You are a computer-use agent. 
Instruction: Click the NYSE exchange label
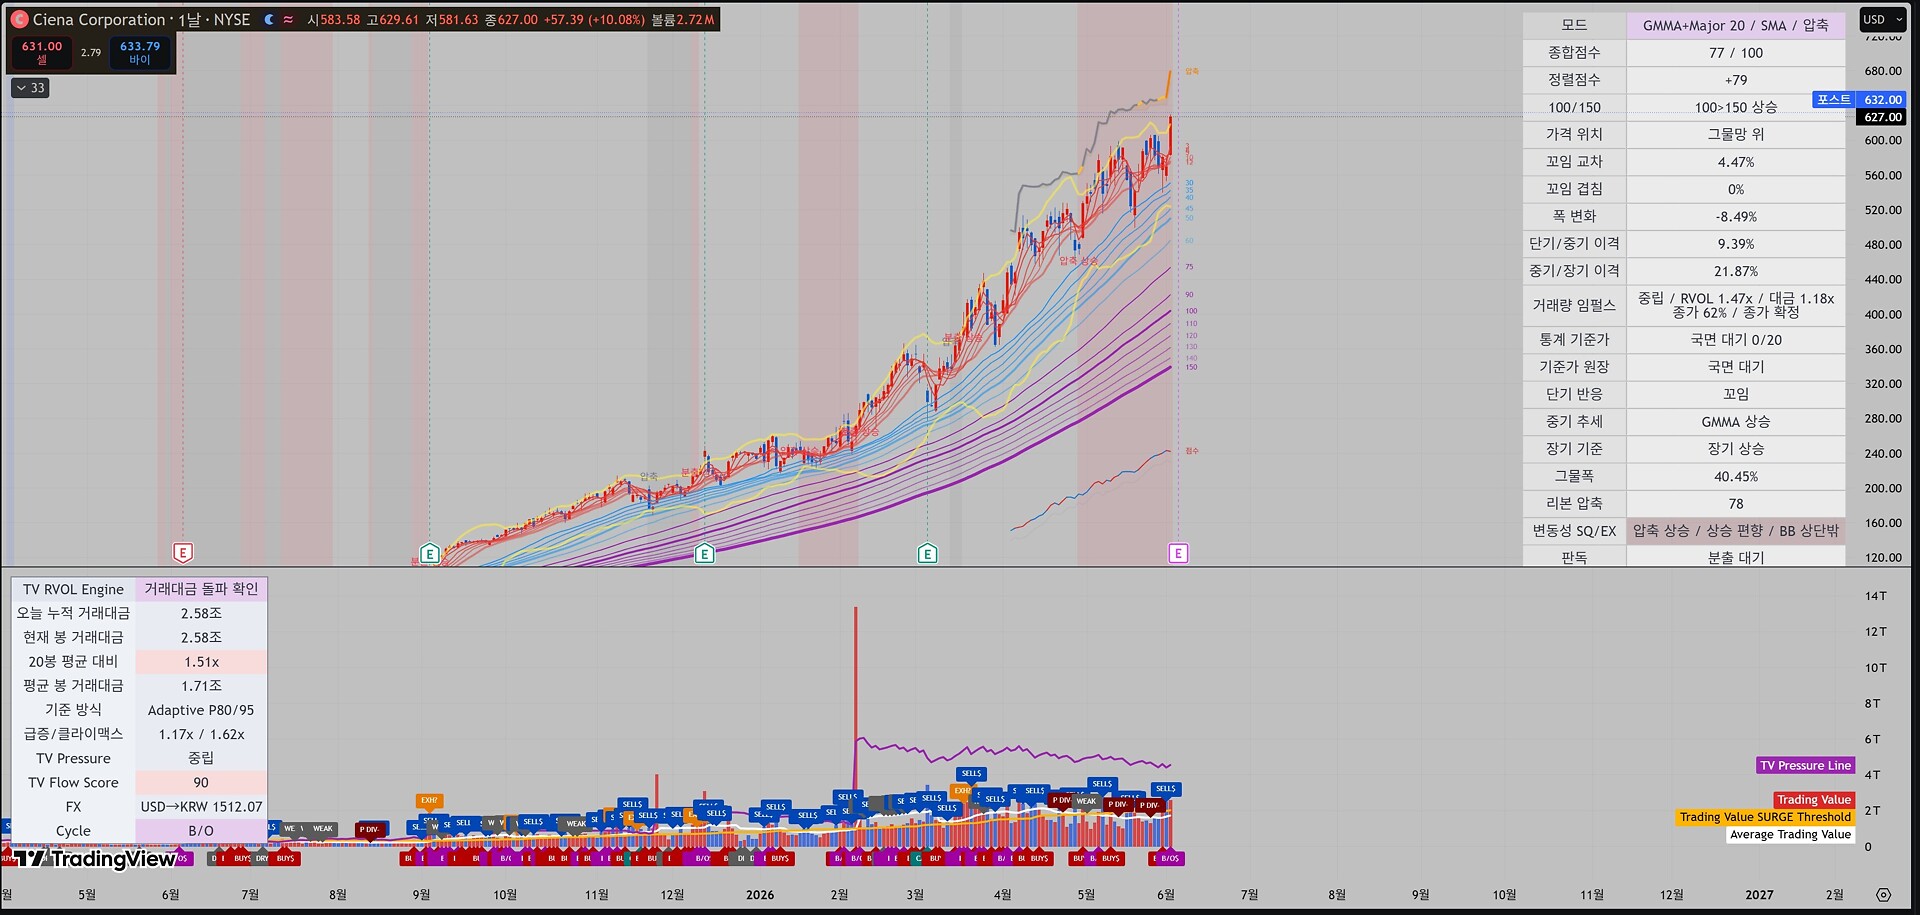pyautogui.click(x=232, y=20)
